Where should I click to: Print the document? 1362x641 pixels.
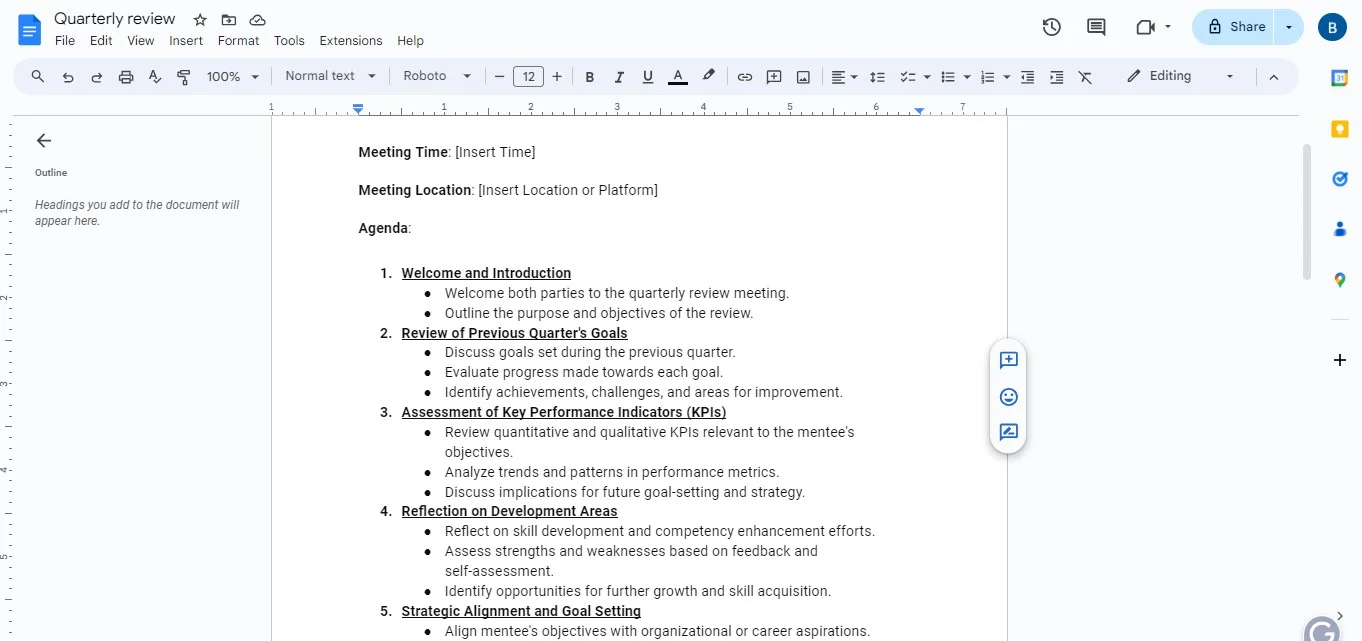pos(126,76)
